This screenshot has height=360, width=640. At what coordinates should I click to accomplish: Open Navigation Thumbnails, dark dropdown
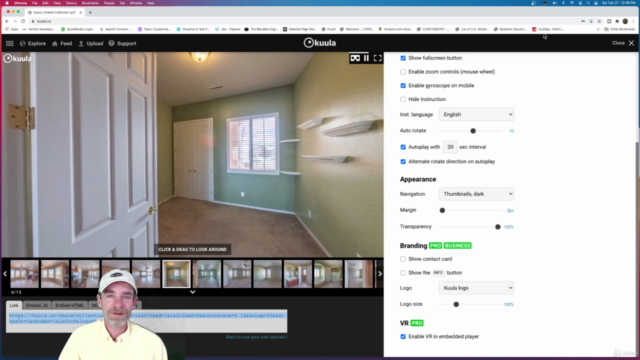[x=476, y=194]
